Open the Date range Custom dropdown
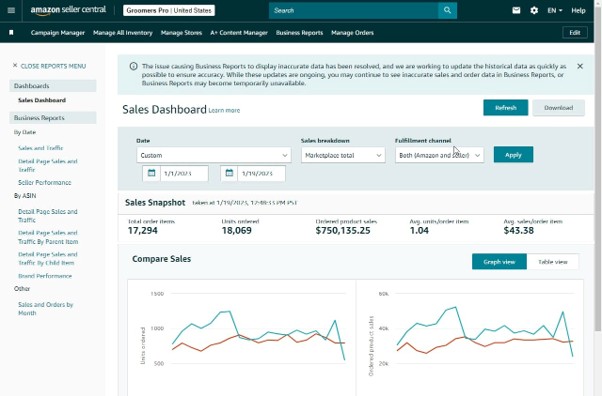The height and width of the screenshot is (396, 602). tap(214, 155)
